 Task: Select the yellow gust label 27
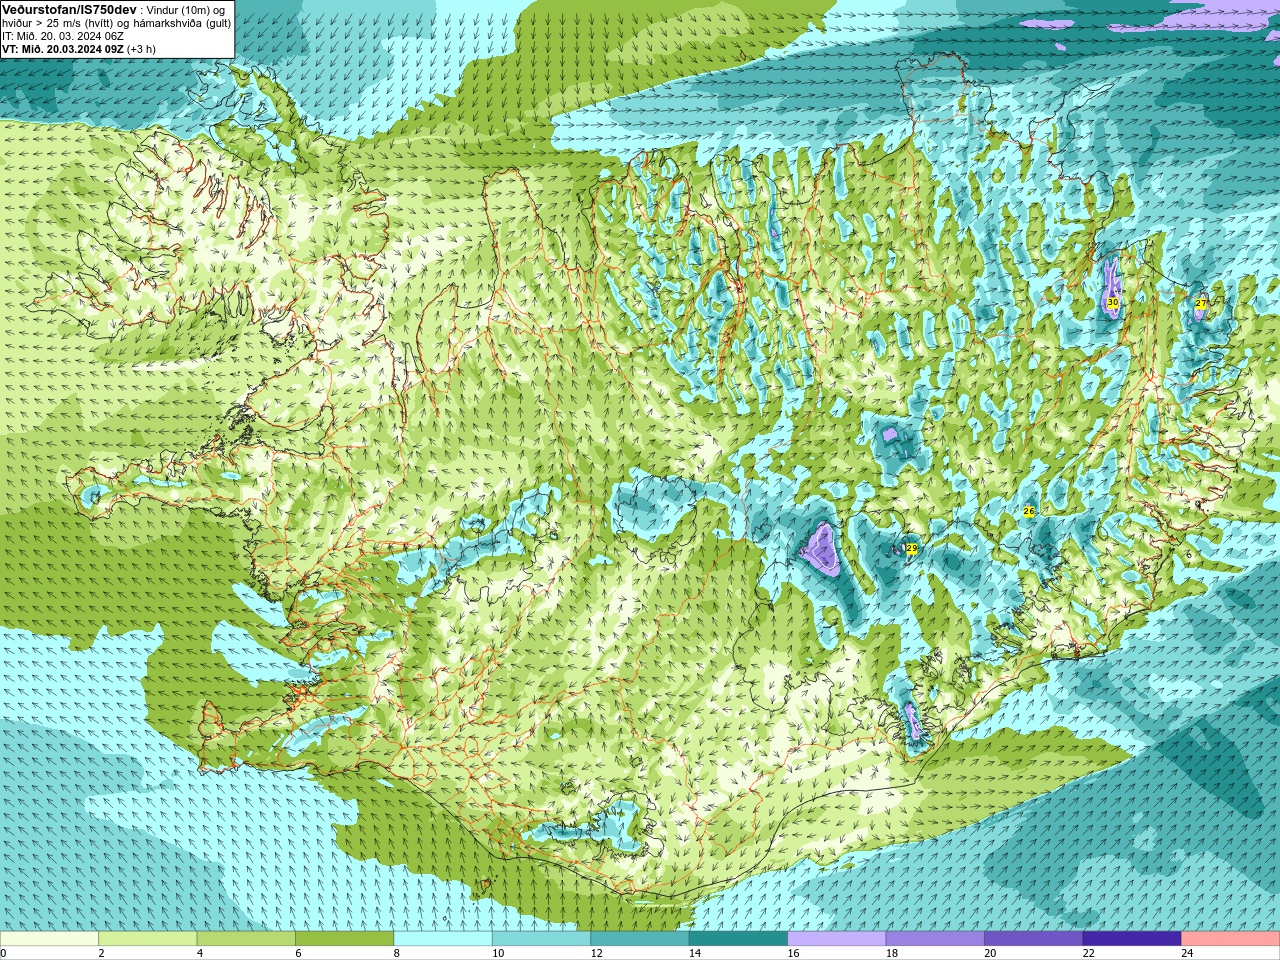point(1201,303)
